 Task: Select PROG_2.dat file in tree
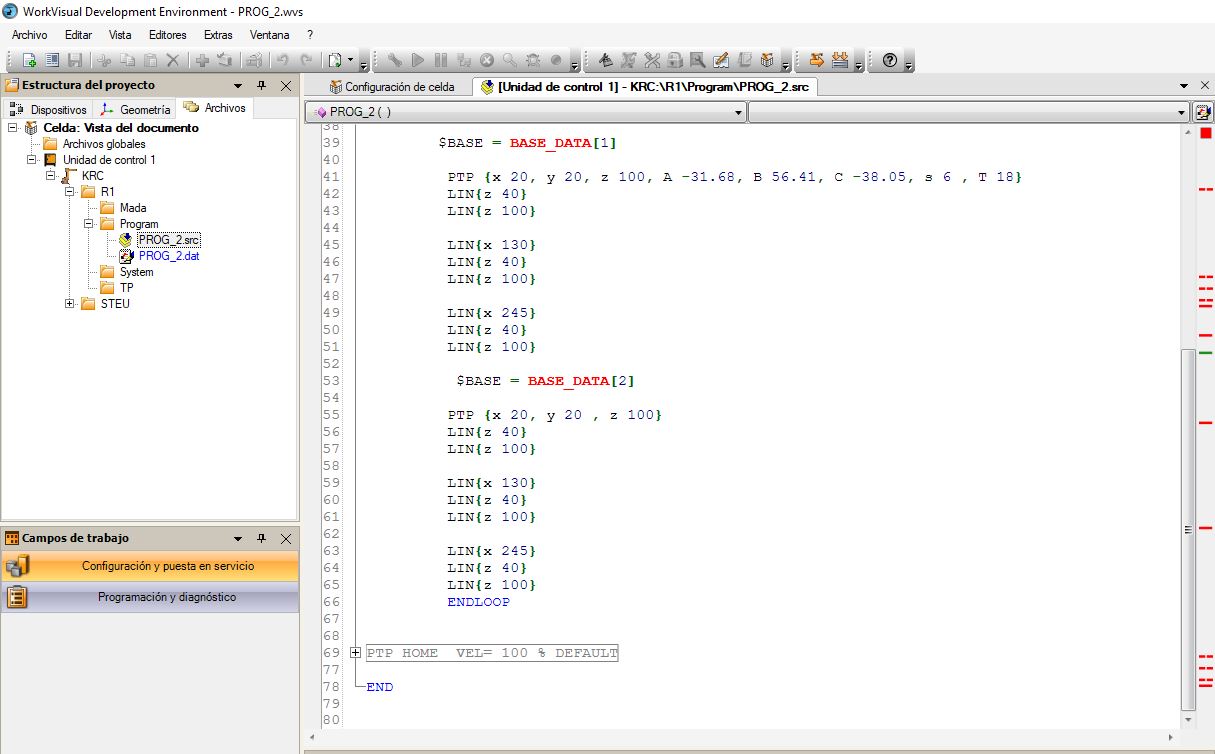click(x=169, y=256)
